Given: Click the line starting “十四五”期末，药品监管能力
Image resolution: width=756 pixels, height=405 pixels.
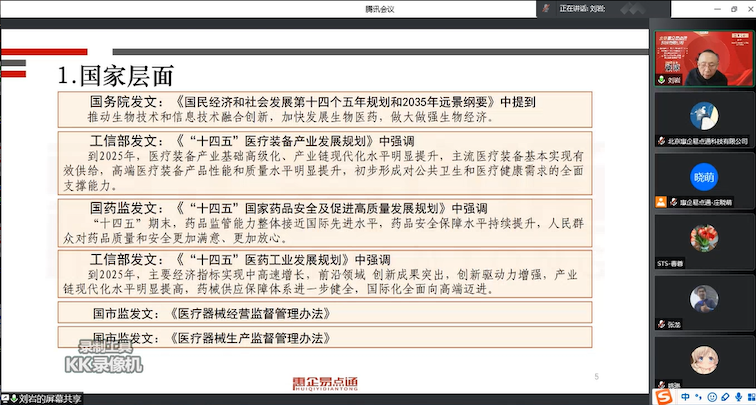Looking at the screenshot, I should [337, 223].
